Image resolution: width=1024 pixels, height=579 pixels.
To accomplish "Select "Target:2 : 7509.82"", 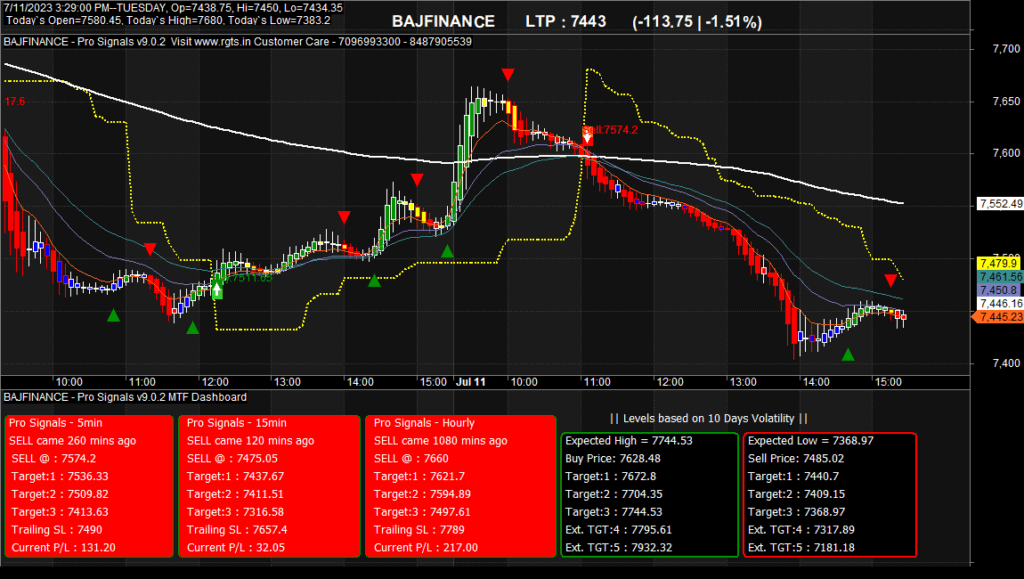I will [x=59, y=494].
